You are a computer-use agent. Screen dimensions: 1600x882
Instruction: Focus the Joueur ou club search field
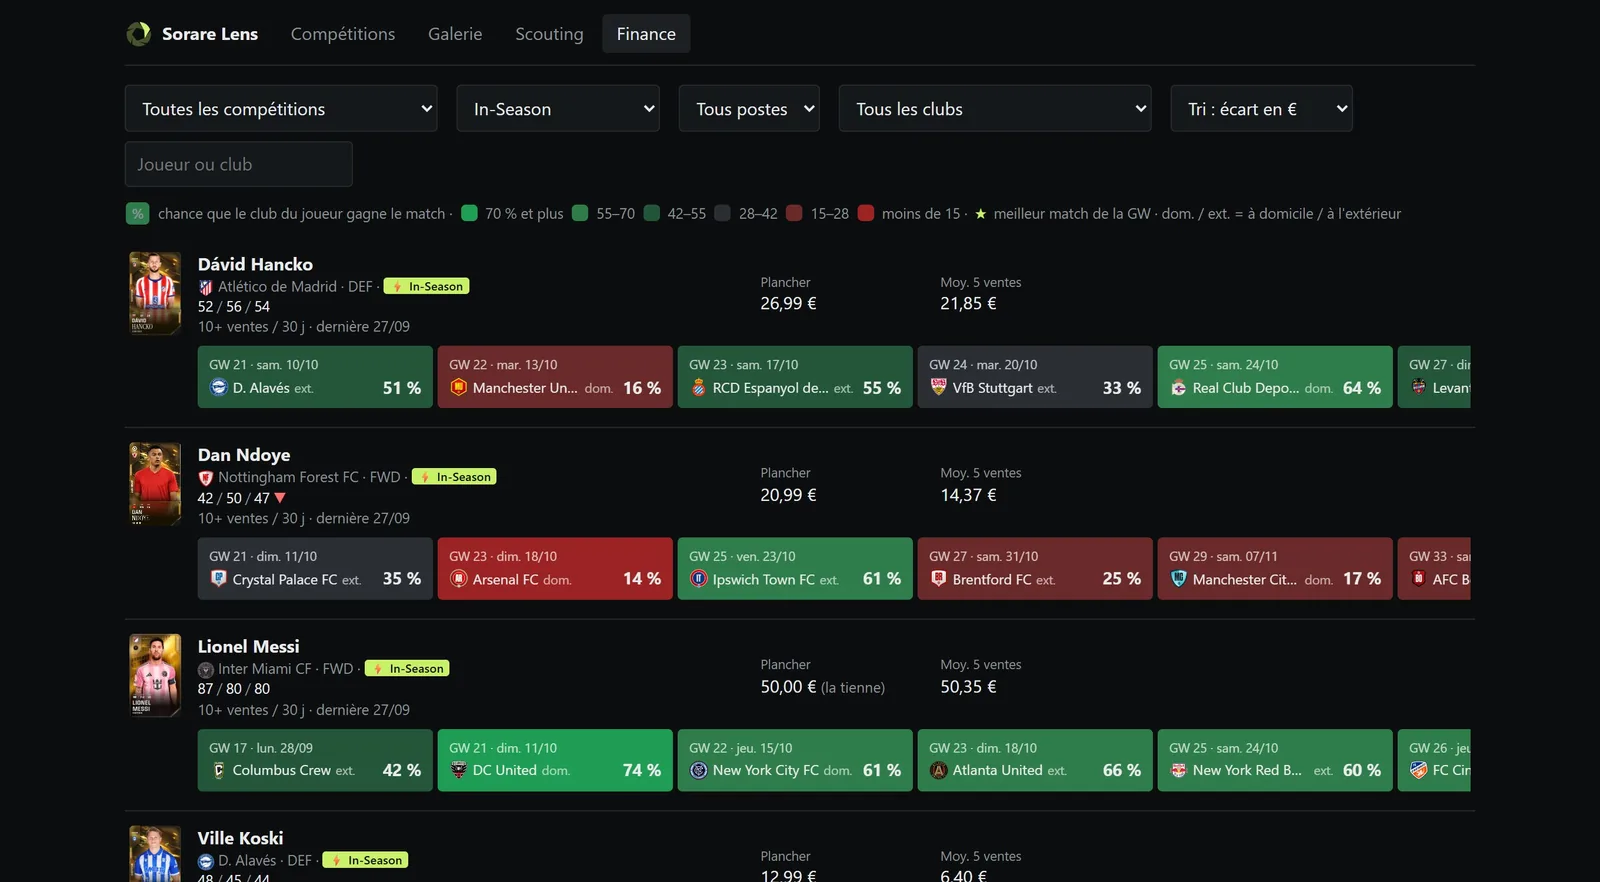point(239,164)
